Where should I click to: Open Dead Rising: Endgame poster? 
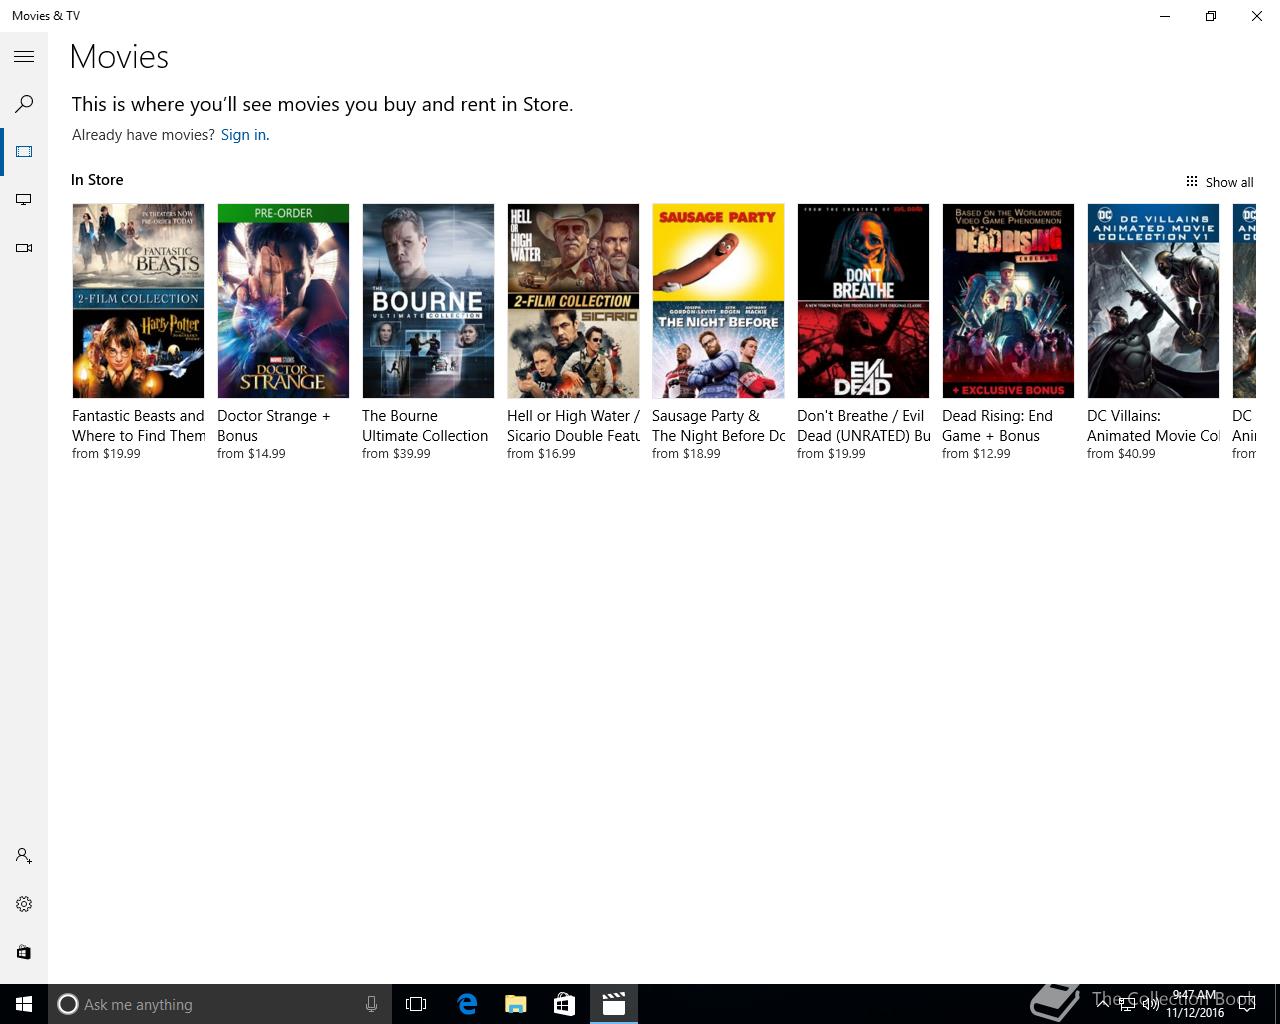pyautogui.click(x=1008, y=301)
